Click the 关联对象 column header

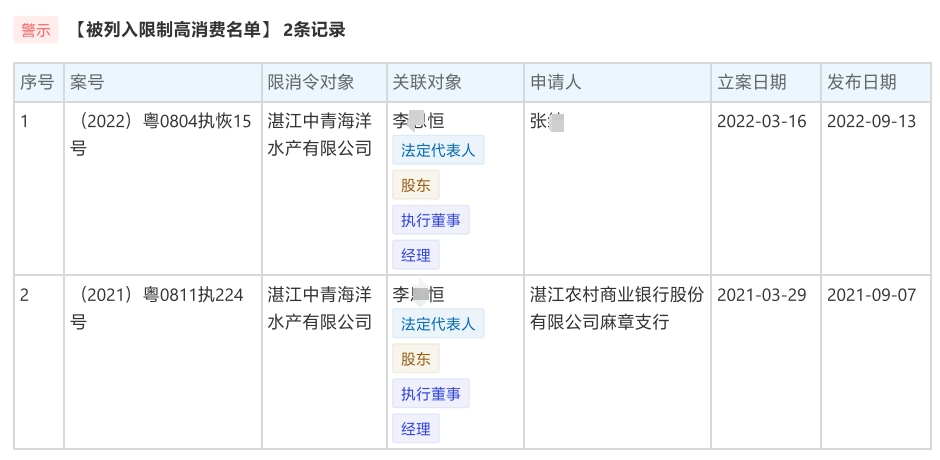[427, 82]
